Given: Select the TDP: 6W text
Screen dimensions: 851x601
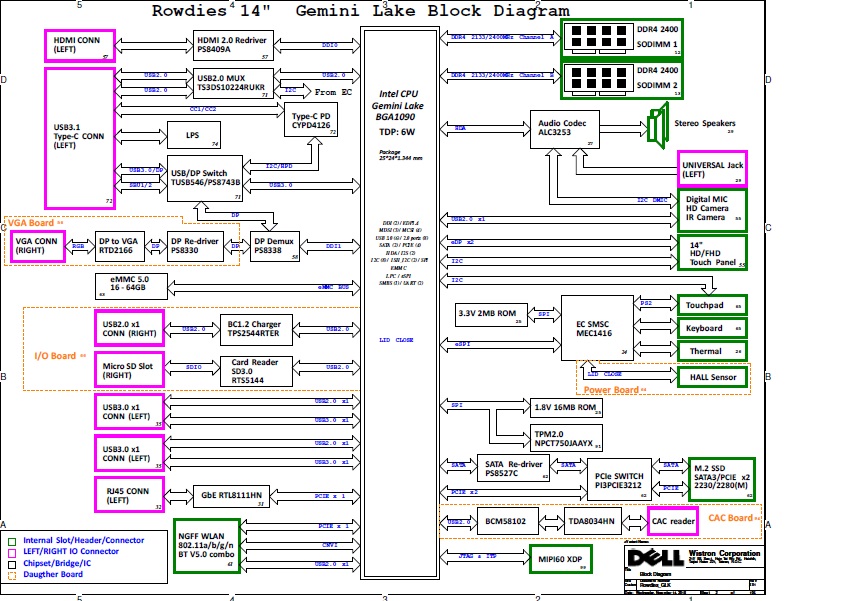Looking at the screenshot, I should pyautogui.click(x=397, y=132).
